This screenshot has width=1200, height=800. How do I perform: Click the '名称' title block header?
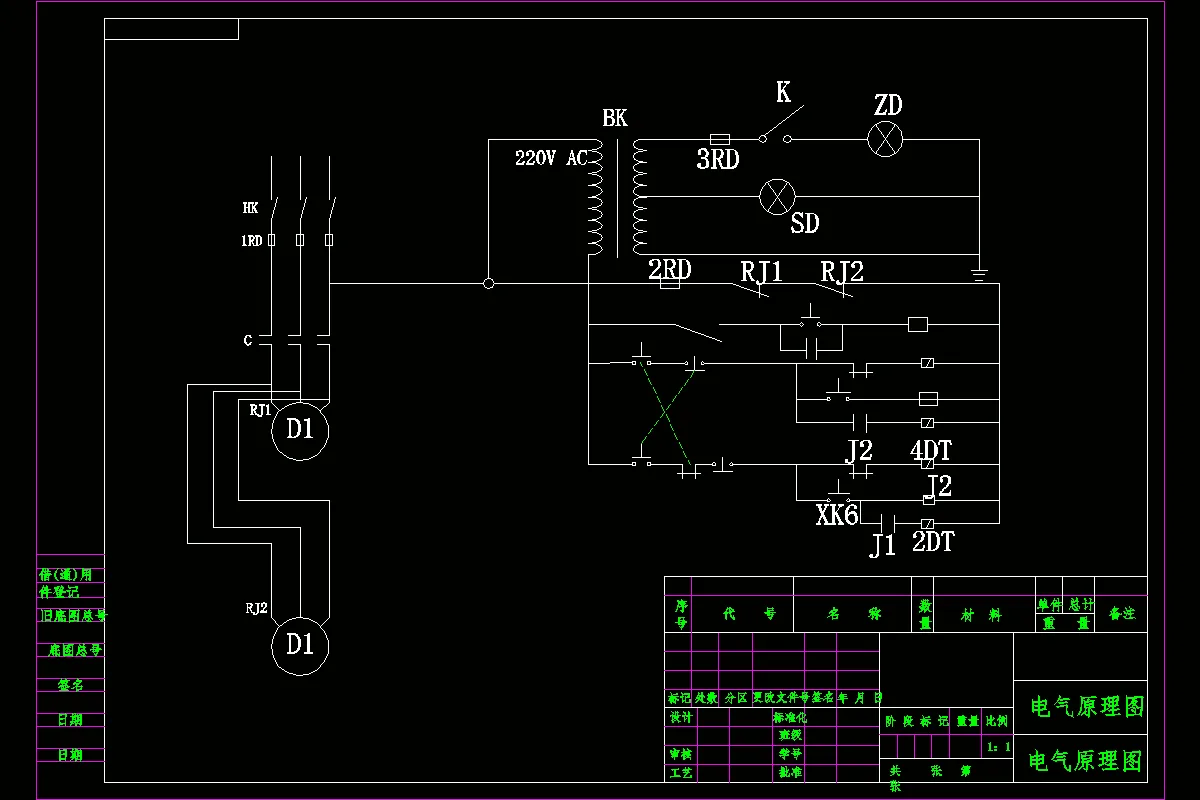pyautogui.click(x=853, y=614)
